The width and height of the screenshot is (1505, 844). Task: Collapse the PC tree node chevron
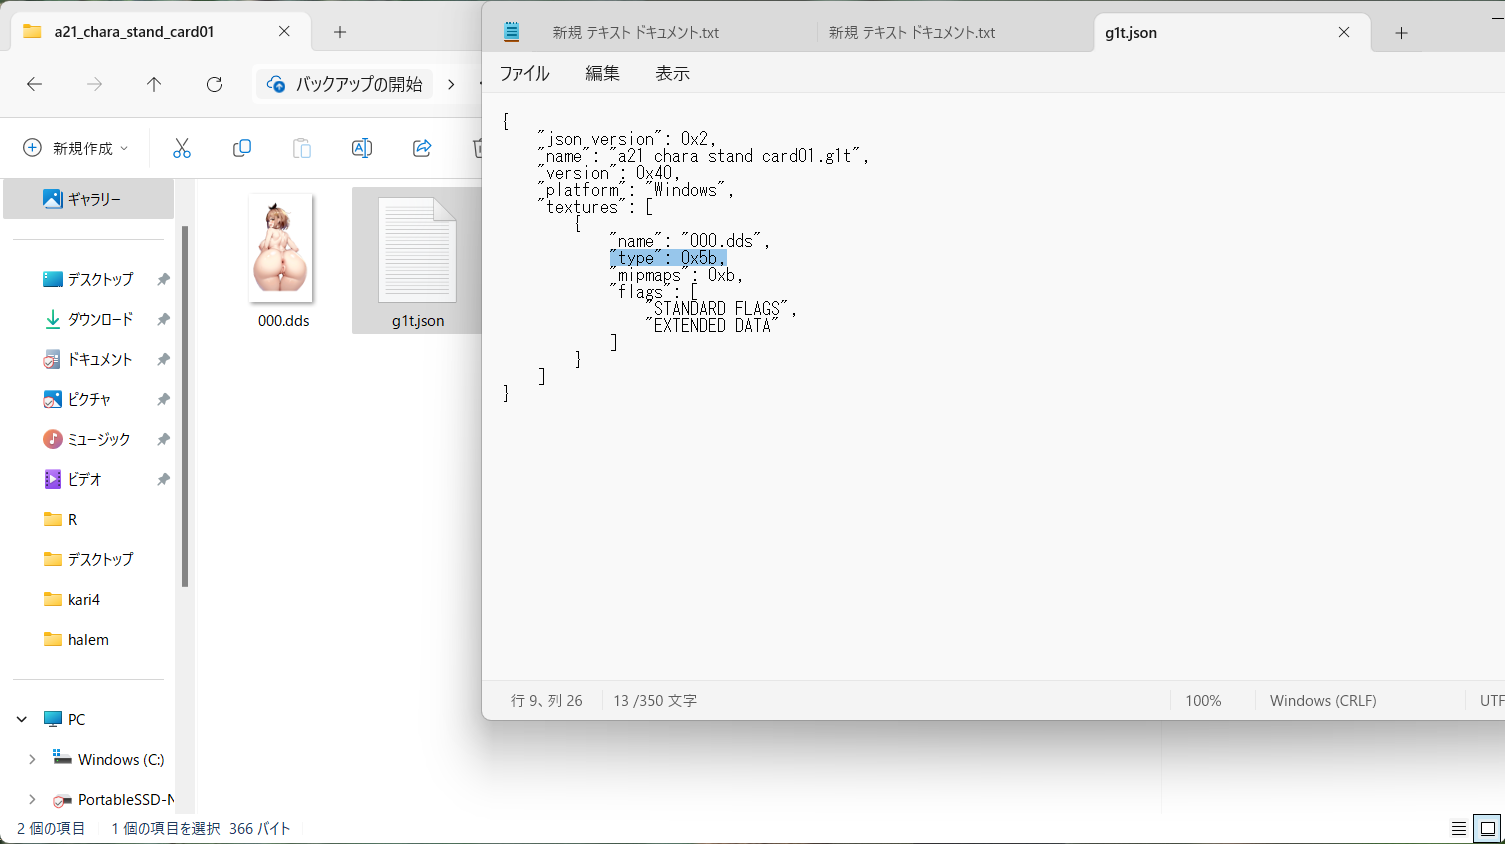tap(22, 719)
